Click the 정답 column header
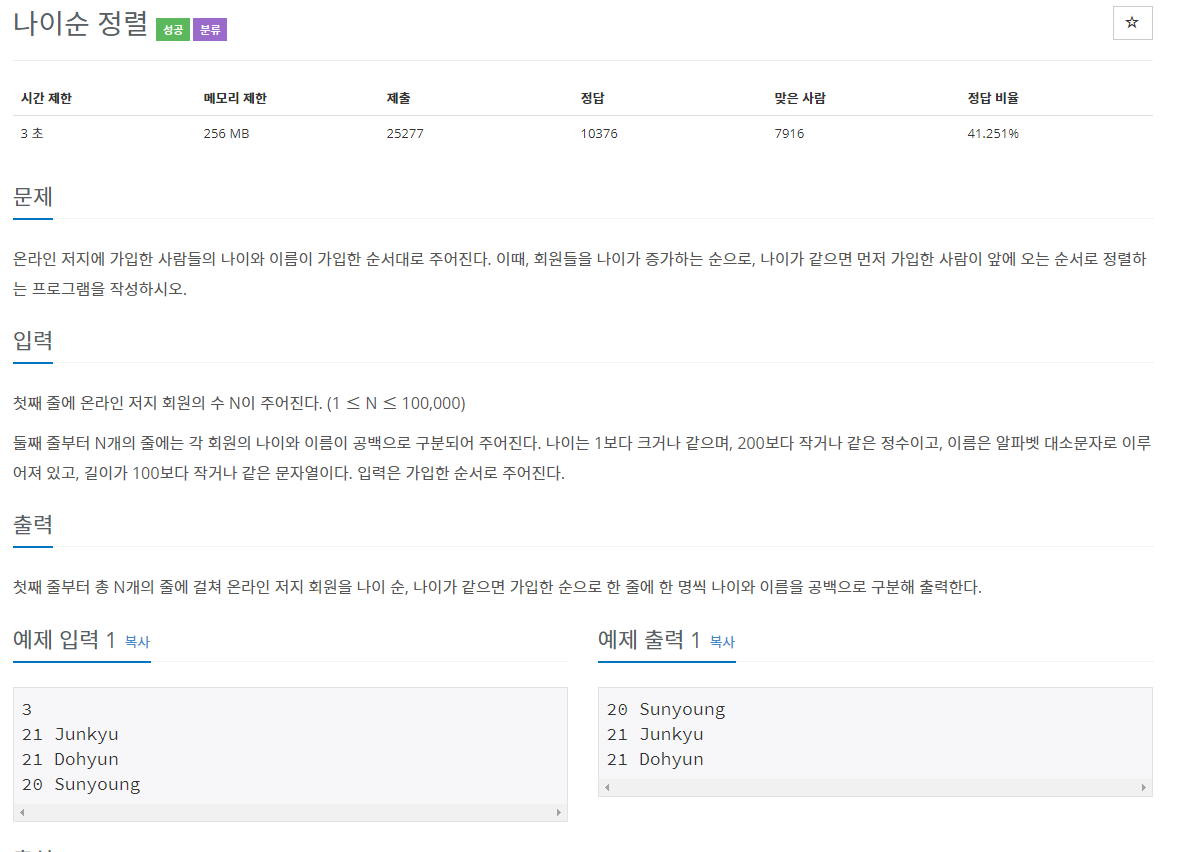This screenshot has width=1183, height=852. coord(592,98)
